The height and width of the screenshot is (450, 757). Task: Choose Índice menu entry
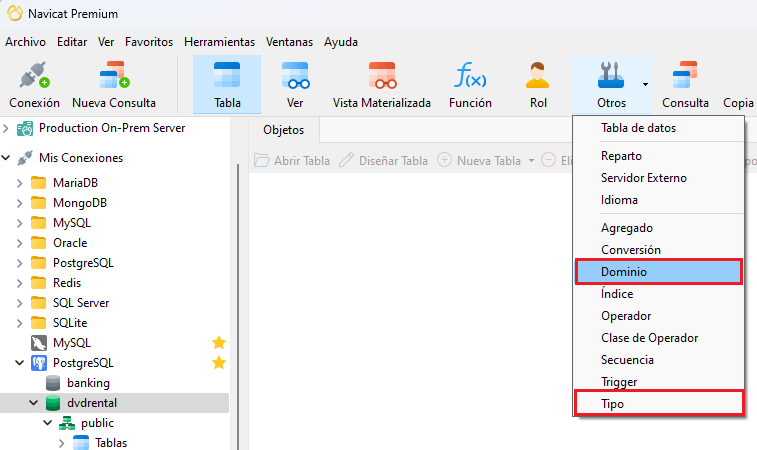(659, 294)
